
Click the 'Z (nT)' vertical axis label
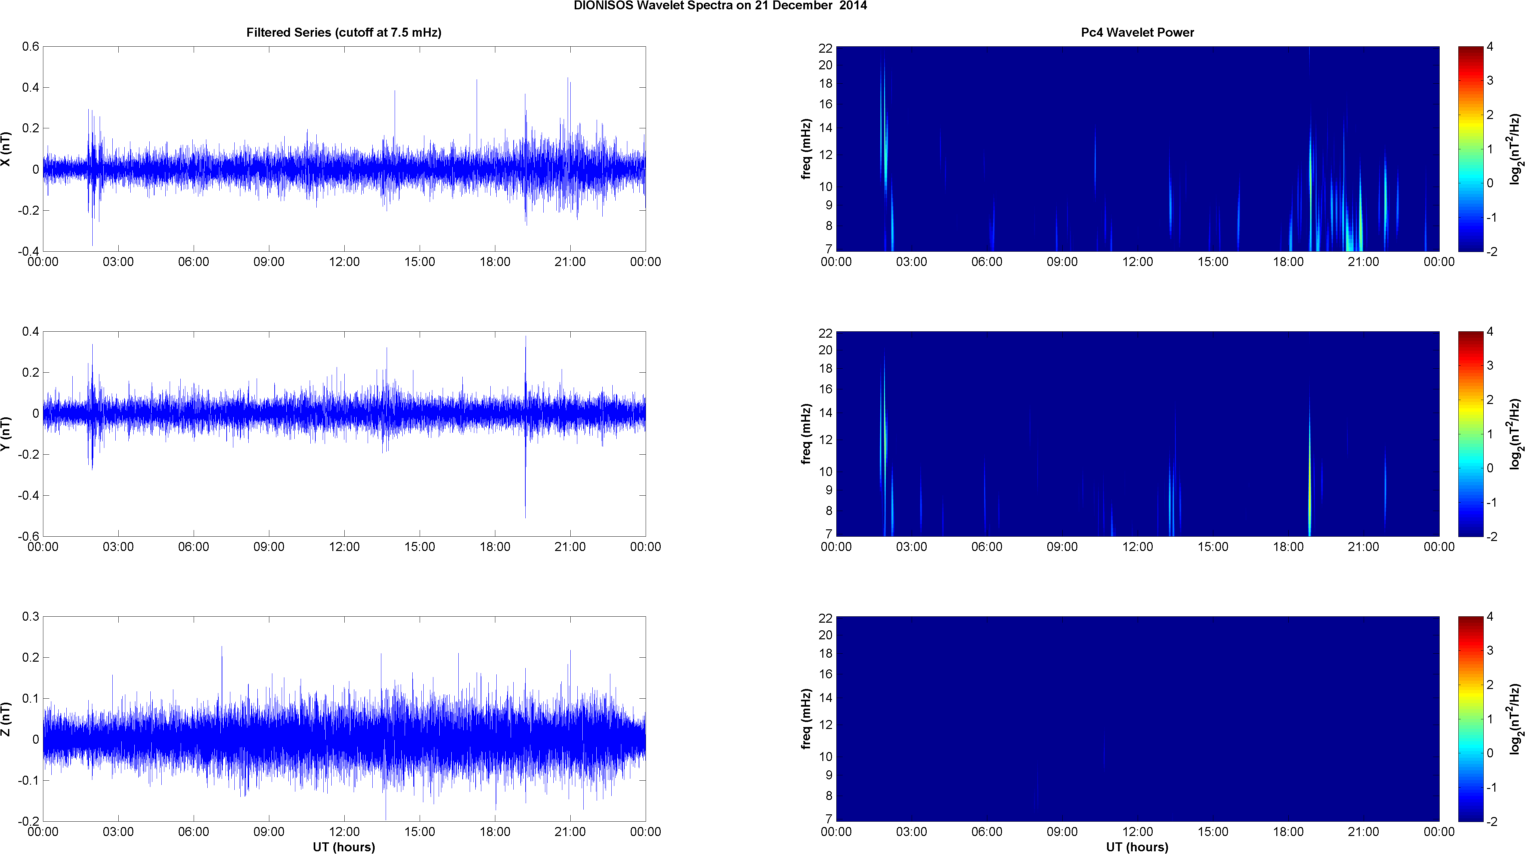[6, 718]
